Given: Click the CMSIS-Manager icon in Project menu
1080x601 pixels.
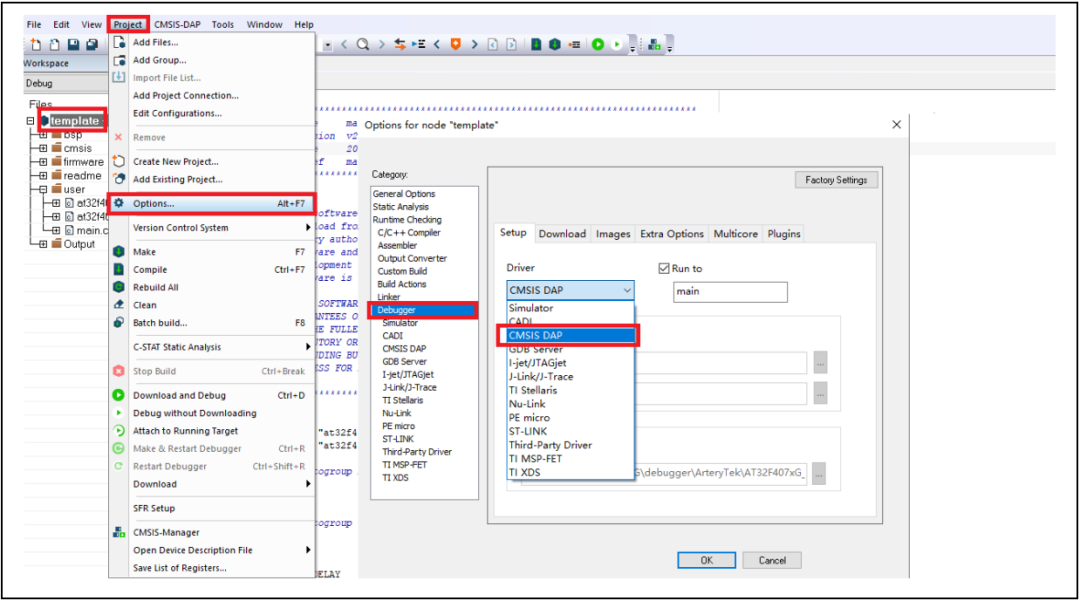Looking at the screenshot, I should click(118, 532).
